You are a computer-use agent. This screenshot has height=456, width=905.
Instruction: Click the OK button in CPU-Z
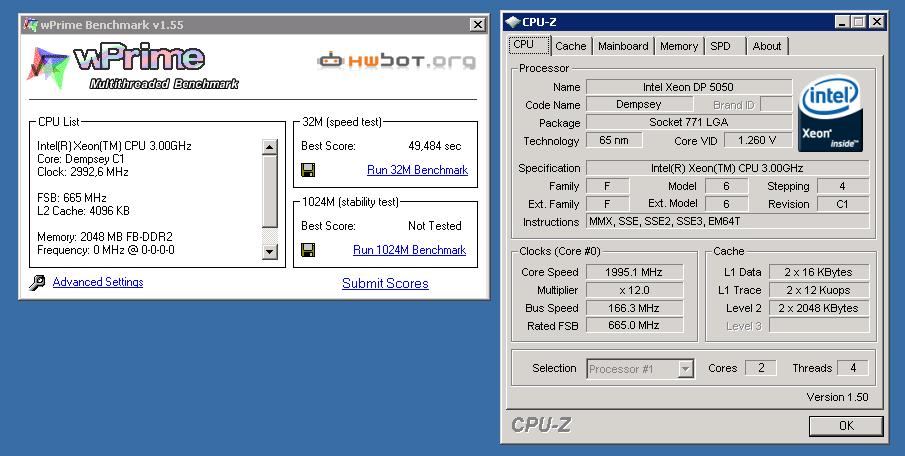pos(846,426)
